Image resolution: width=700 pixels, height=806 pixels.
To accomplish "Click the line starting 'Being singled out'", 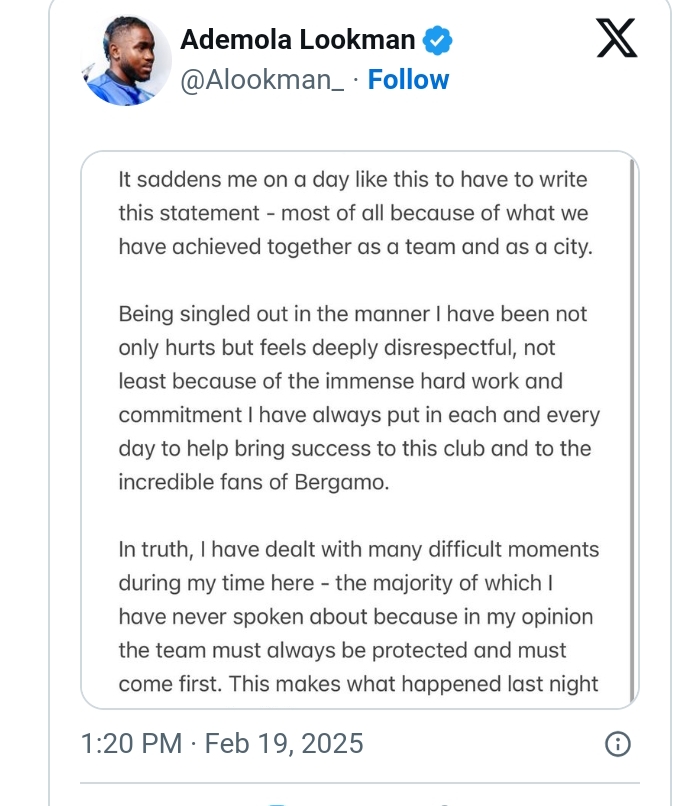I will (x=353, y=314).
